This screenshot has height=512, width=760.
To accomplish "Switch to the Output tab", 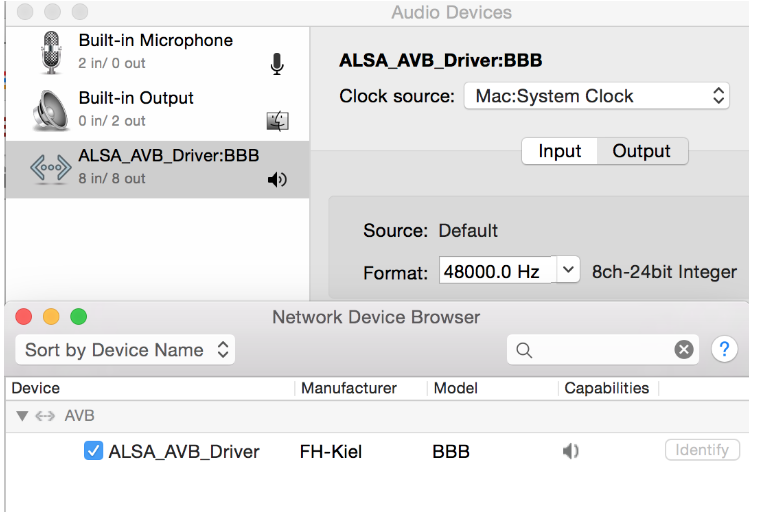I will tap(641, 151).
